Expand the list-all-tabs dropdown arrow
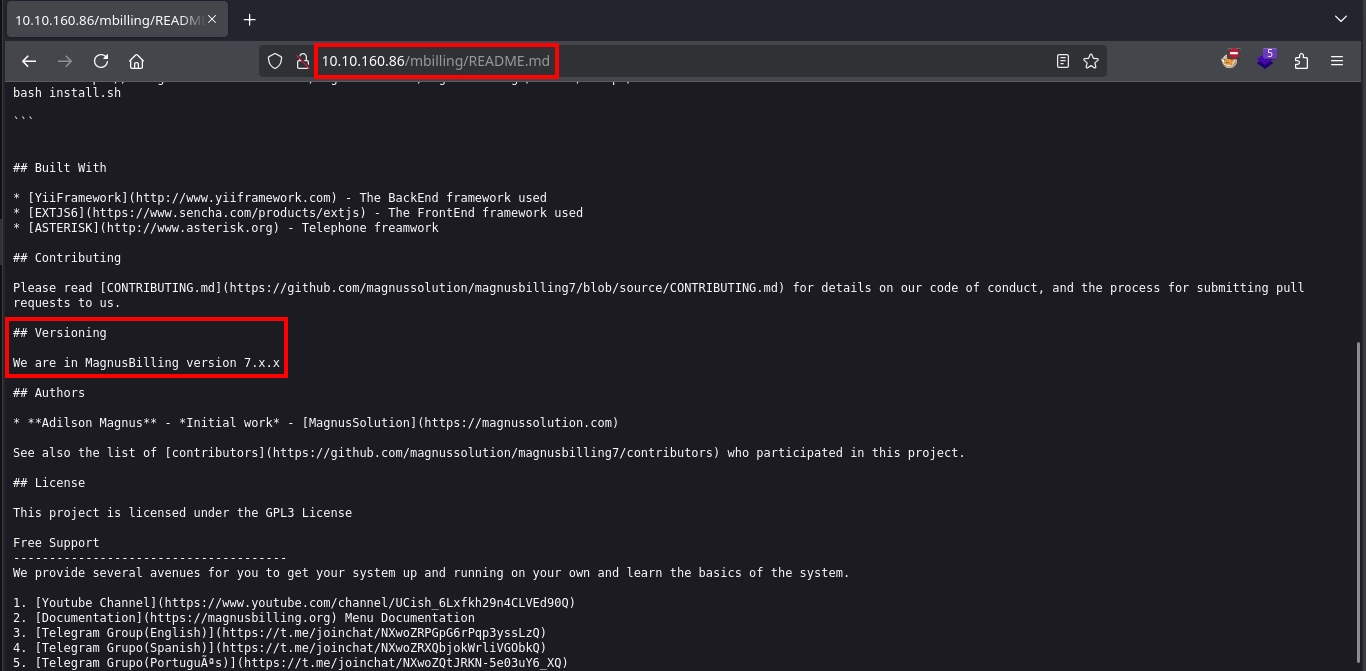The height and width of the screenshot is (671, 1366). 1341,19
